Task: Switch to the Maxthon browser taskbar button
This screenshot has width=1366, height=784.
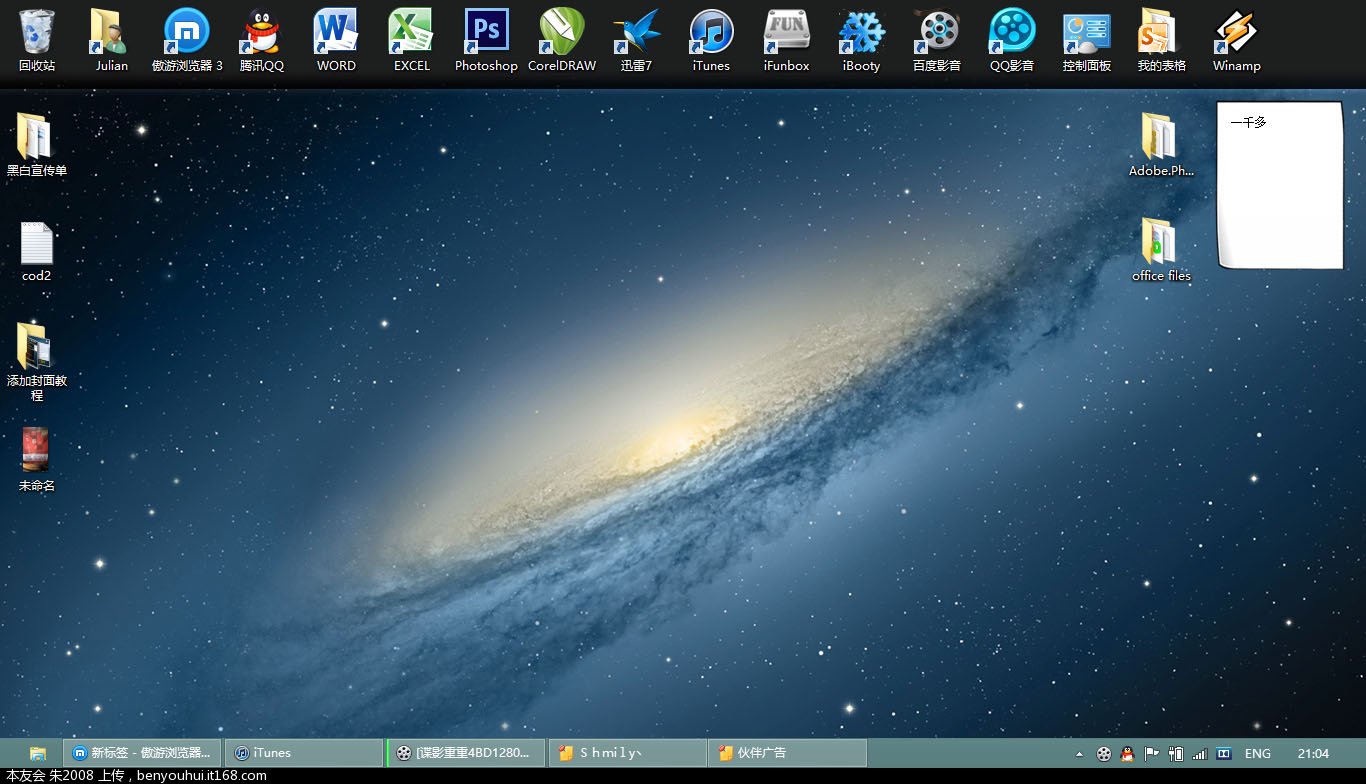Action: tap(142, 753)
